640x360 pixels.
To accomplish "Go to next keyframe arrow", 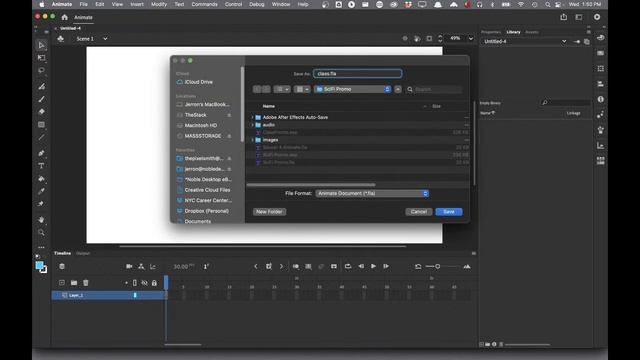I will [281, 267].
